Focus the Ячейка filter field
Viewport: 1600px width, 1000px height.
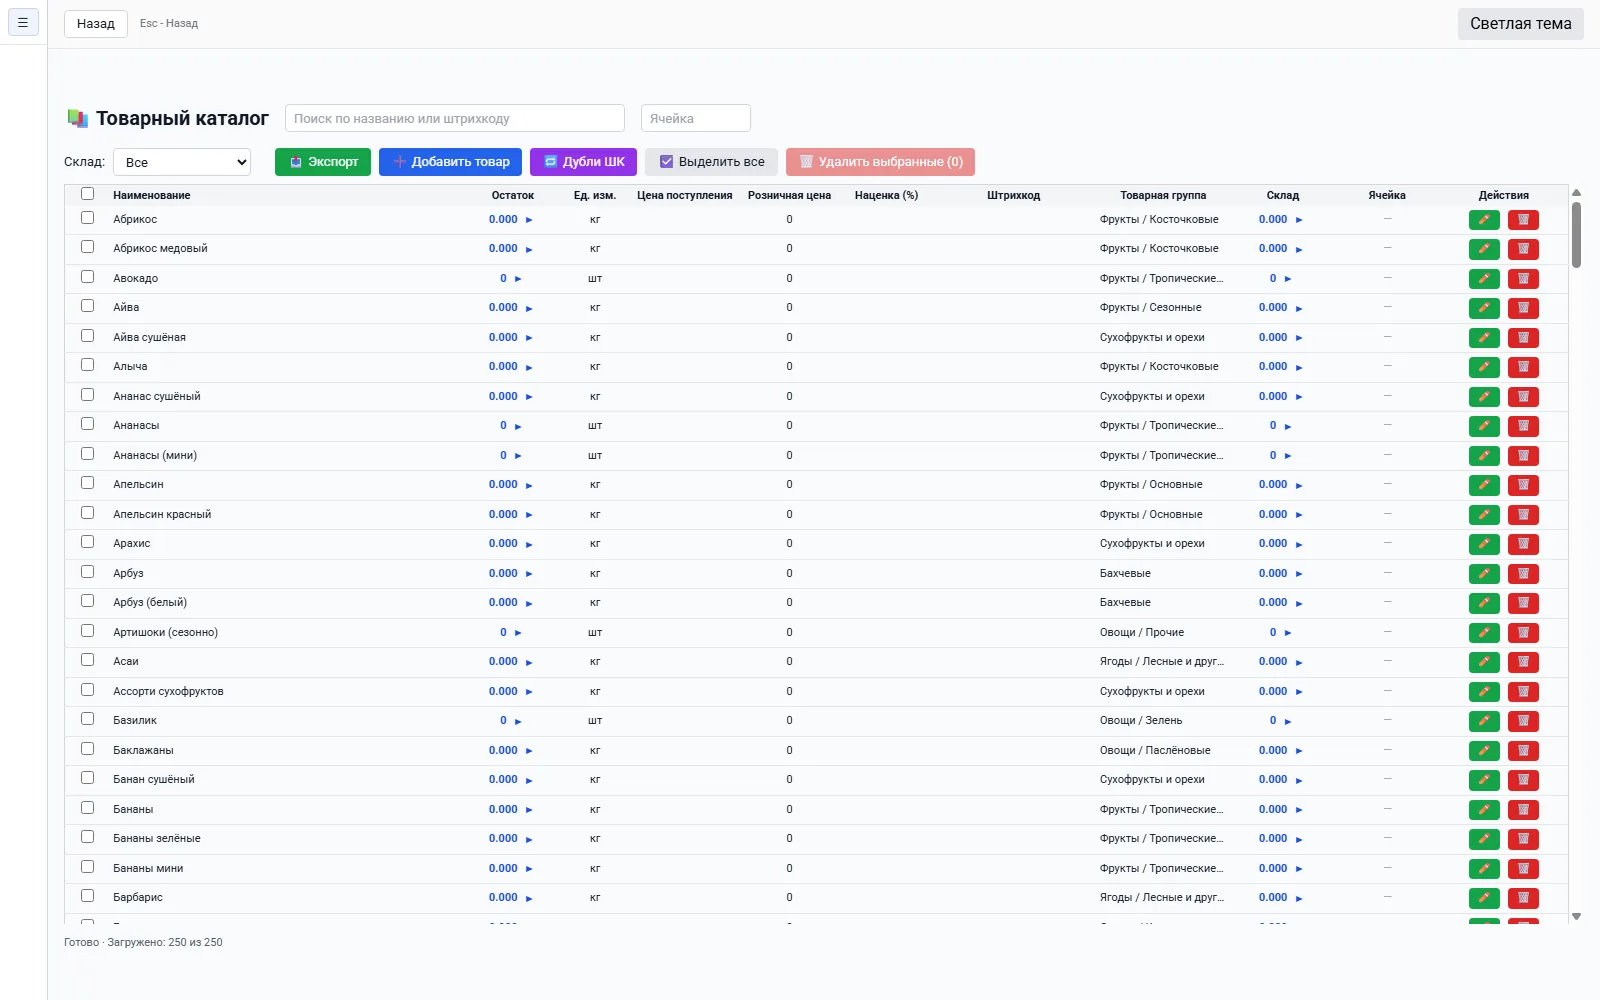click(696, 118)
